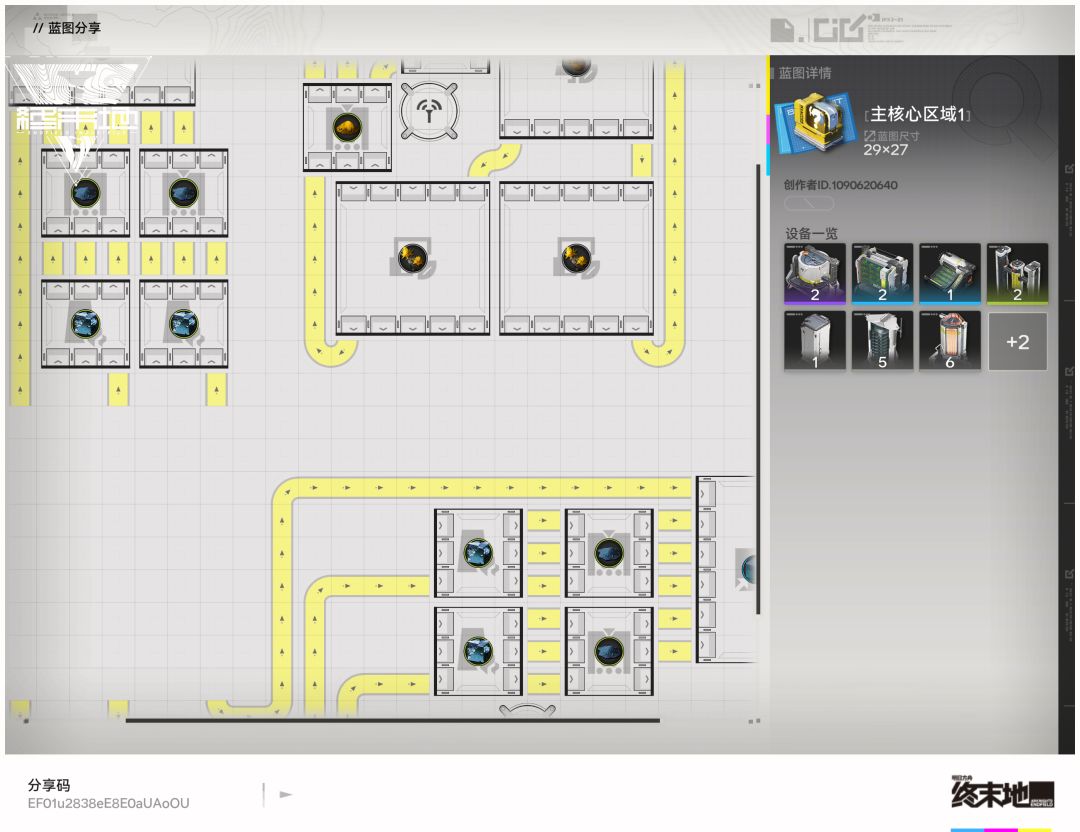Click the 分享码 label
This screenshot has width=1080, height=832.
click(49, 784)
